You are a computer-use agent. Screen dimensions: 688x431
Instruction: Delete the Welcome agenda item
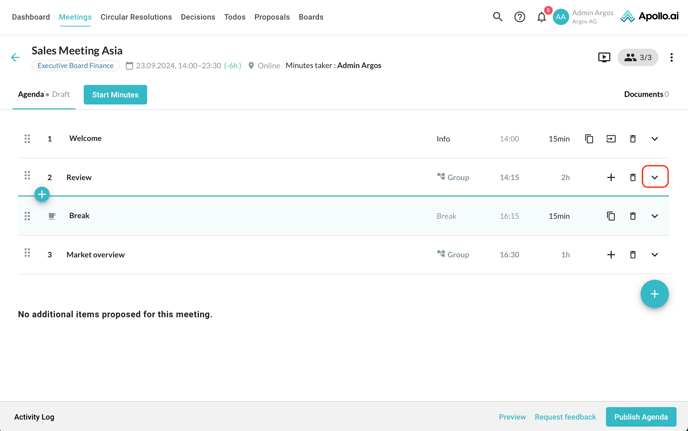tap(633, 139)
